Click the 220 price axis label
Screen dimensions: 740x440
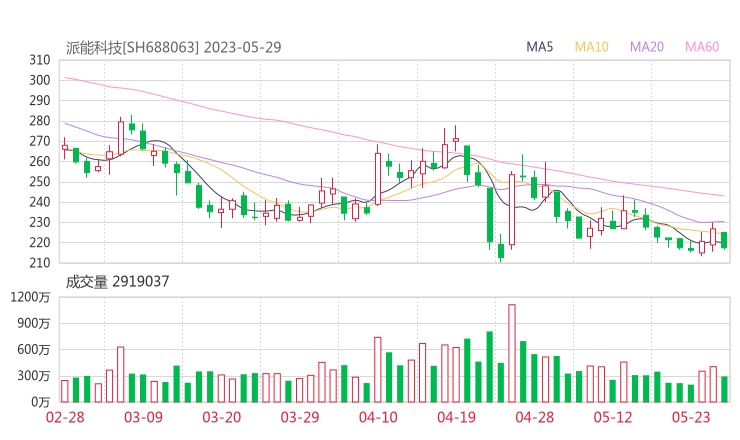tap(40, 243)
